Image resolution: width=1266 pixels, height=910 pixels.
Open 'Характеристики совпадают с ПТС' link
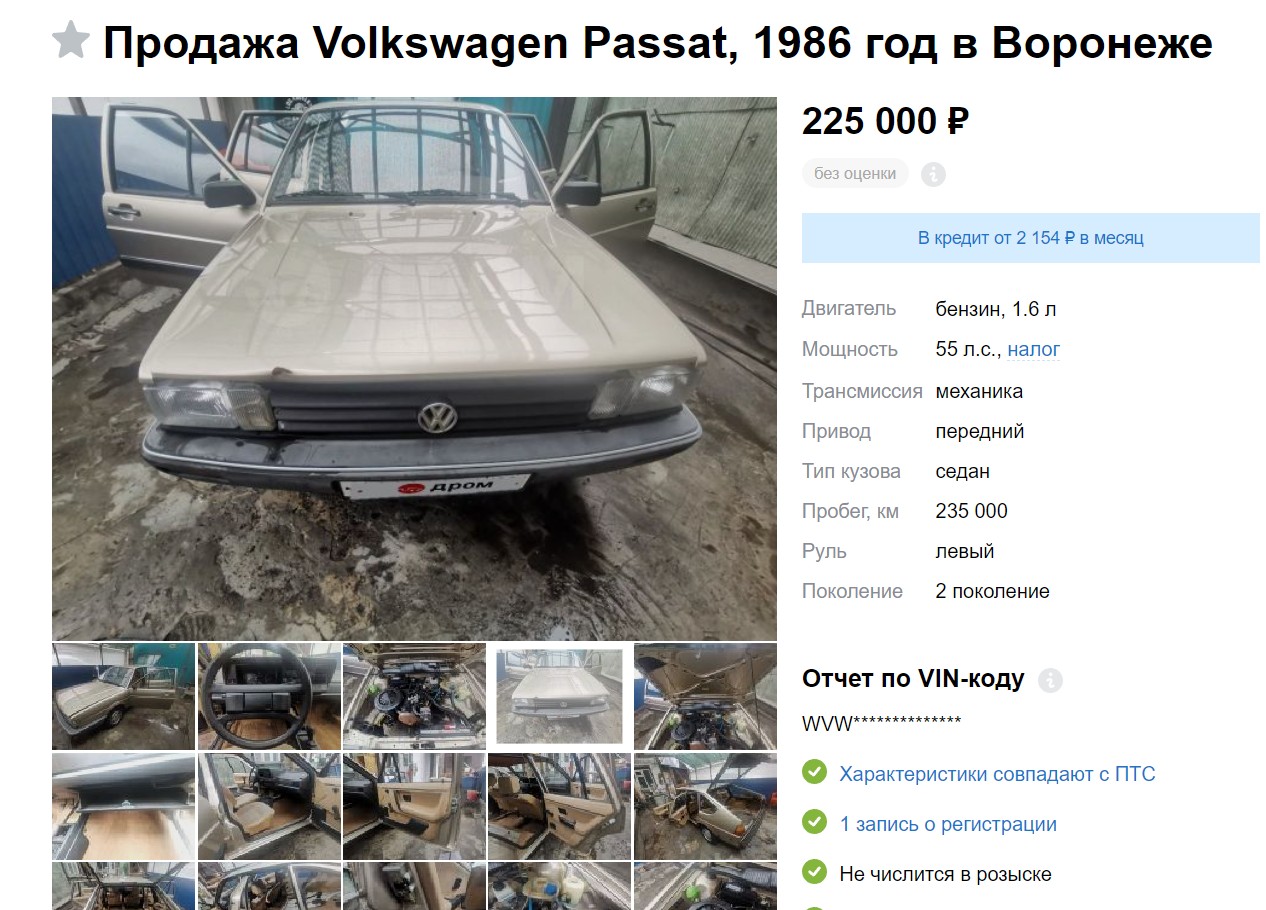click(997, 774)
